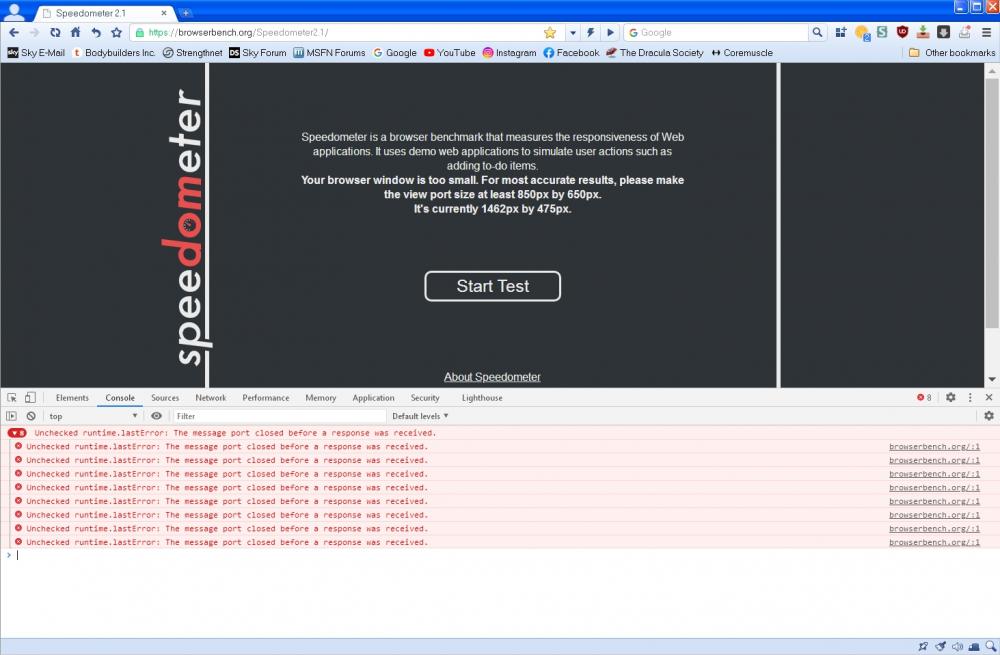Switch to the Lighthouse tab
This screenshot has width=1000, height=655.
(482, 397)
